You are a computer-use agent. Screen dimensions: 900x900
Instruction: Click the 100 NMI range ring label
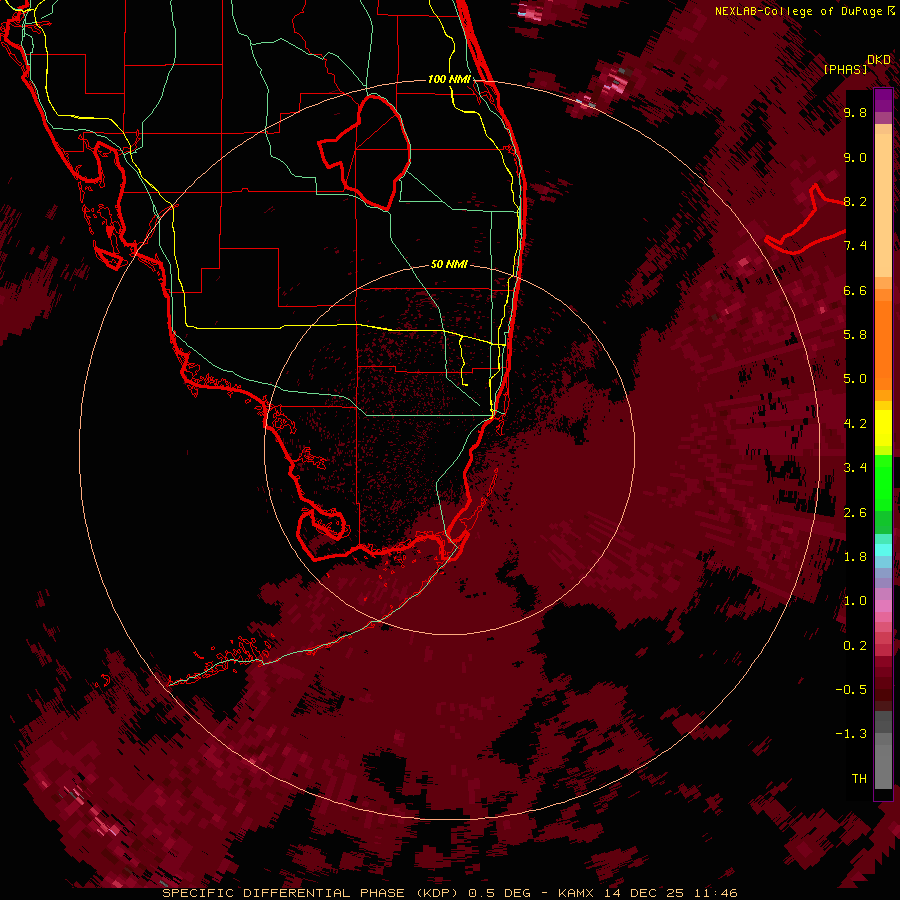(x=449, y=79)
